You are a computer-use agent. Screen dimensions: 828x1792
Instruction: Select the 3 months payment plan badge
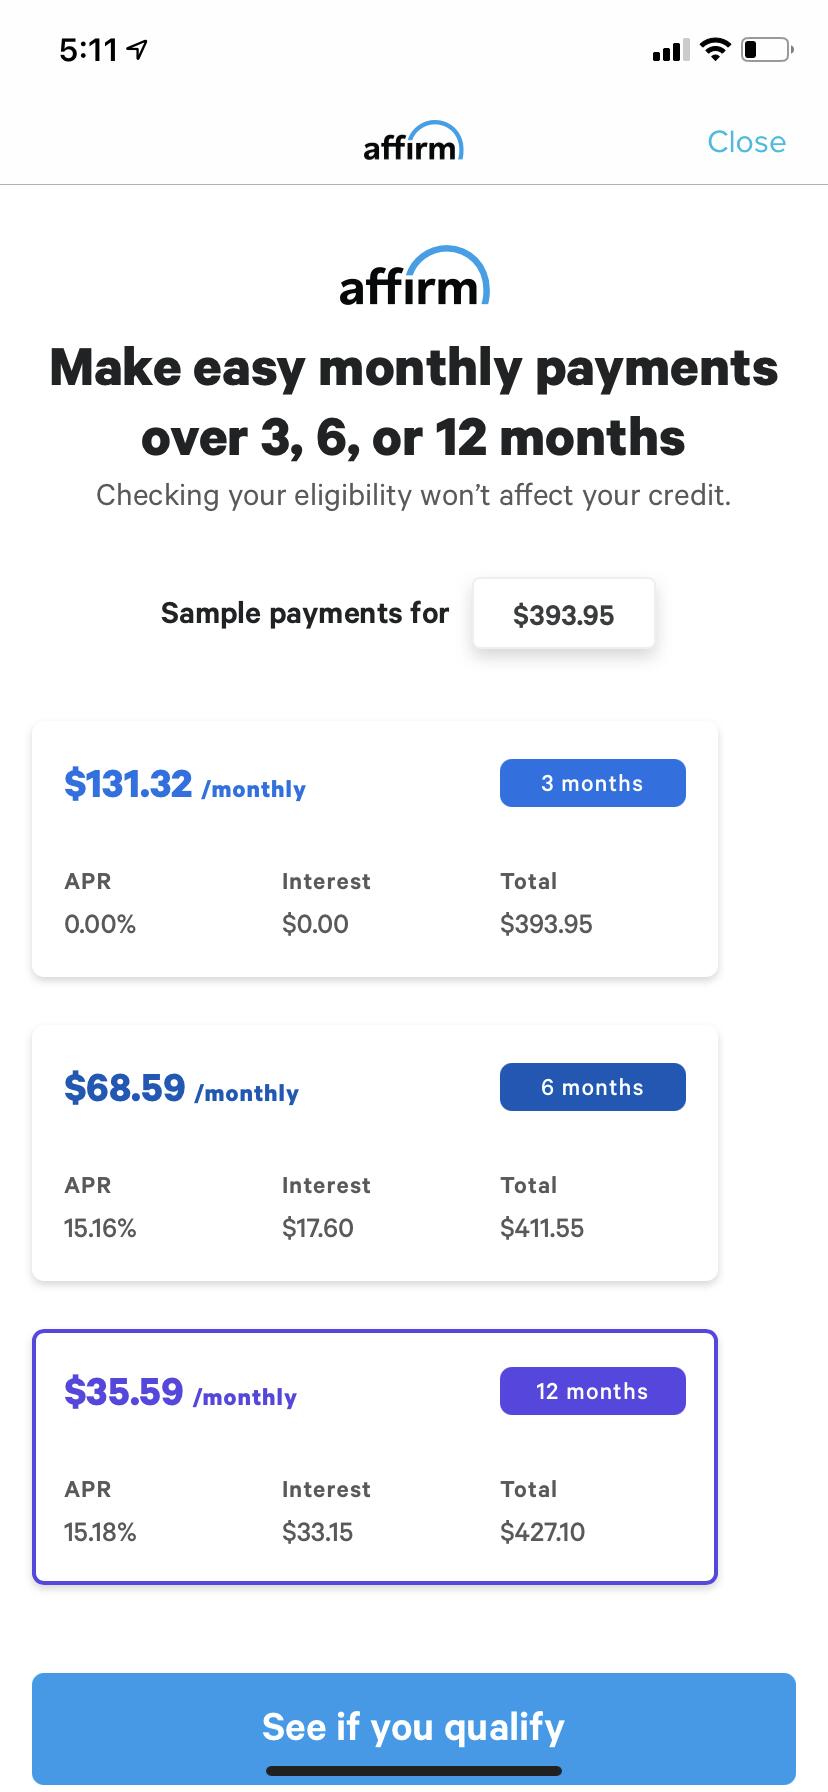click(x=592, y=783)
